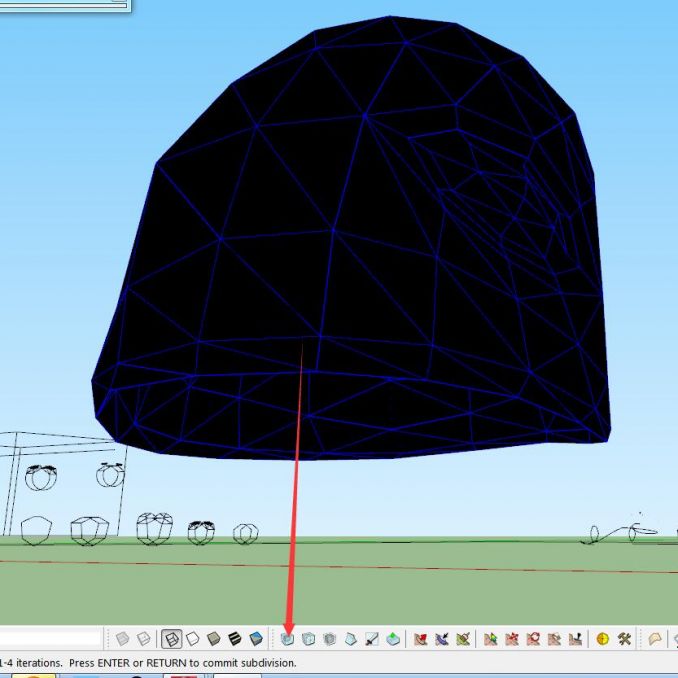The width and height of the screenshot is (678, 678).
Task: Select the Monochrome face style
Action: coord(256,639)
